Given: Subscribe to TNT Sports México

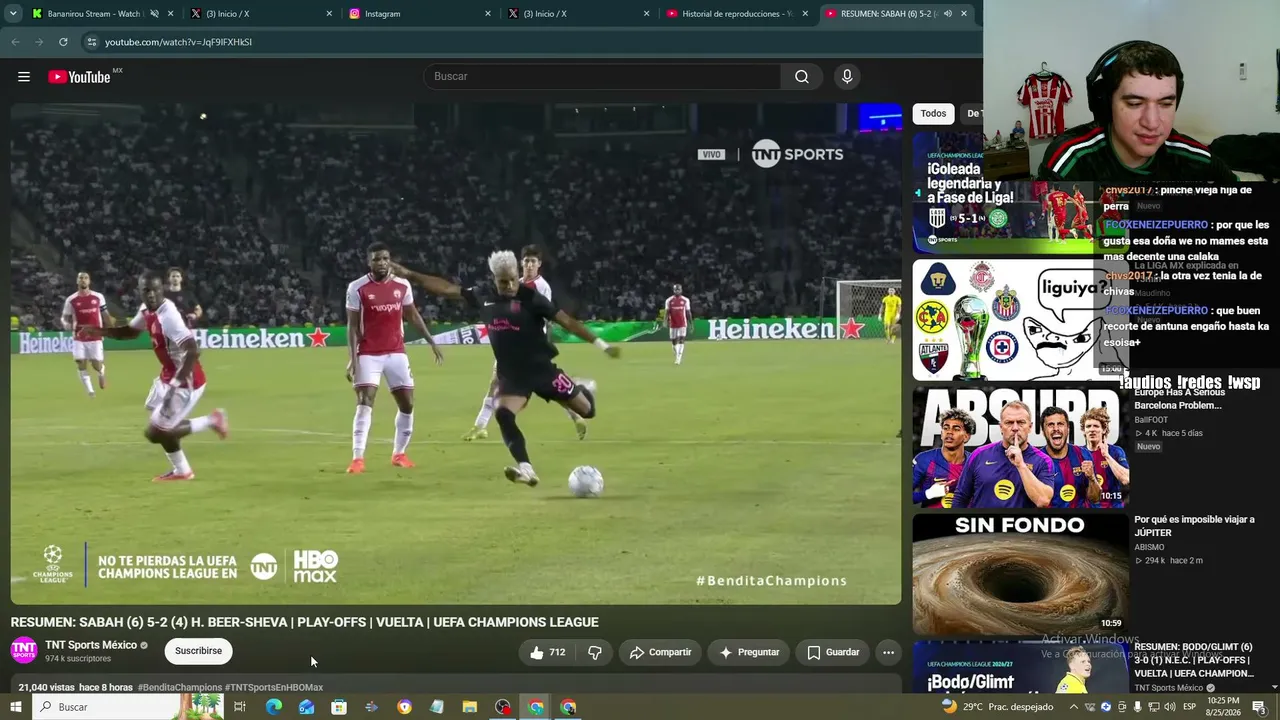Looking at the screenshot, I should click(198, 651).
